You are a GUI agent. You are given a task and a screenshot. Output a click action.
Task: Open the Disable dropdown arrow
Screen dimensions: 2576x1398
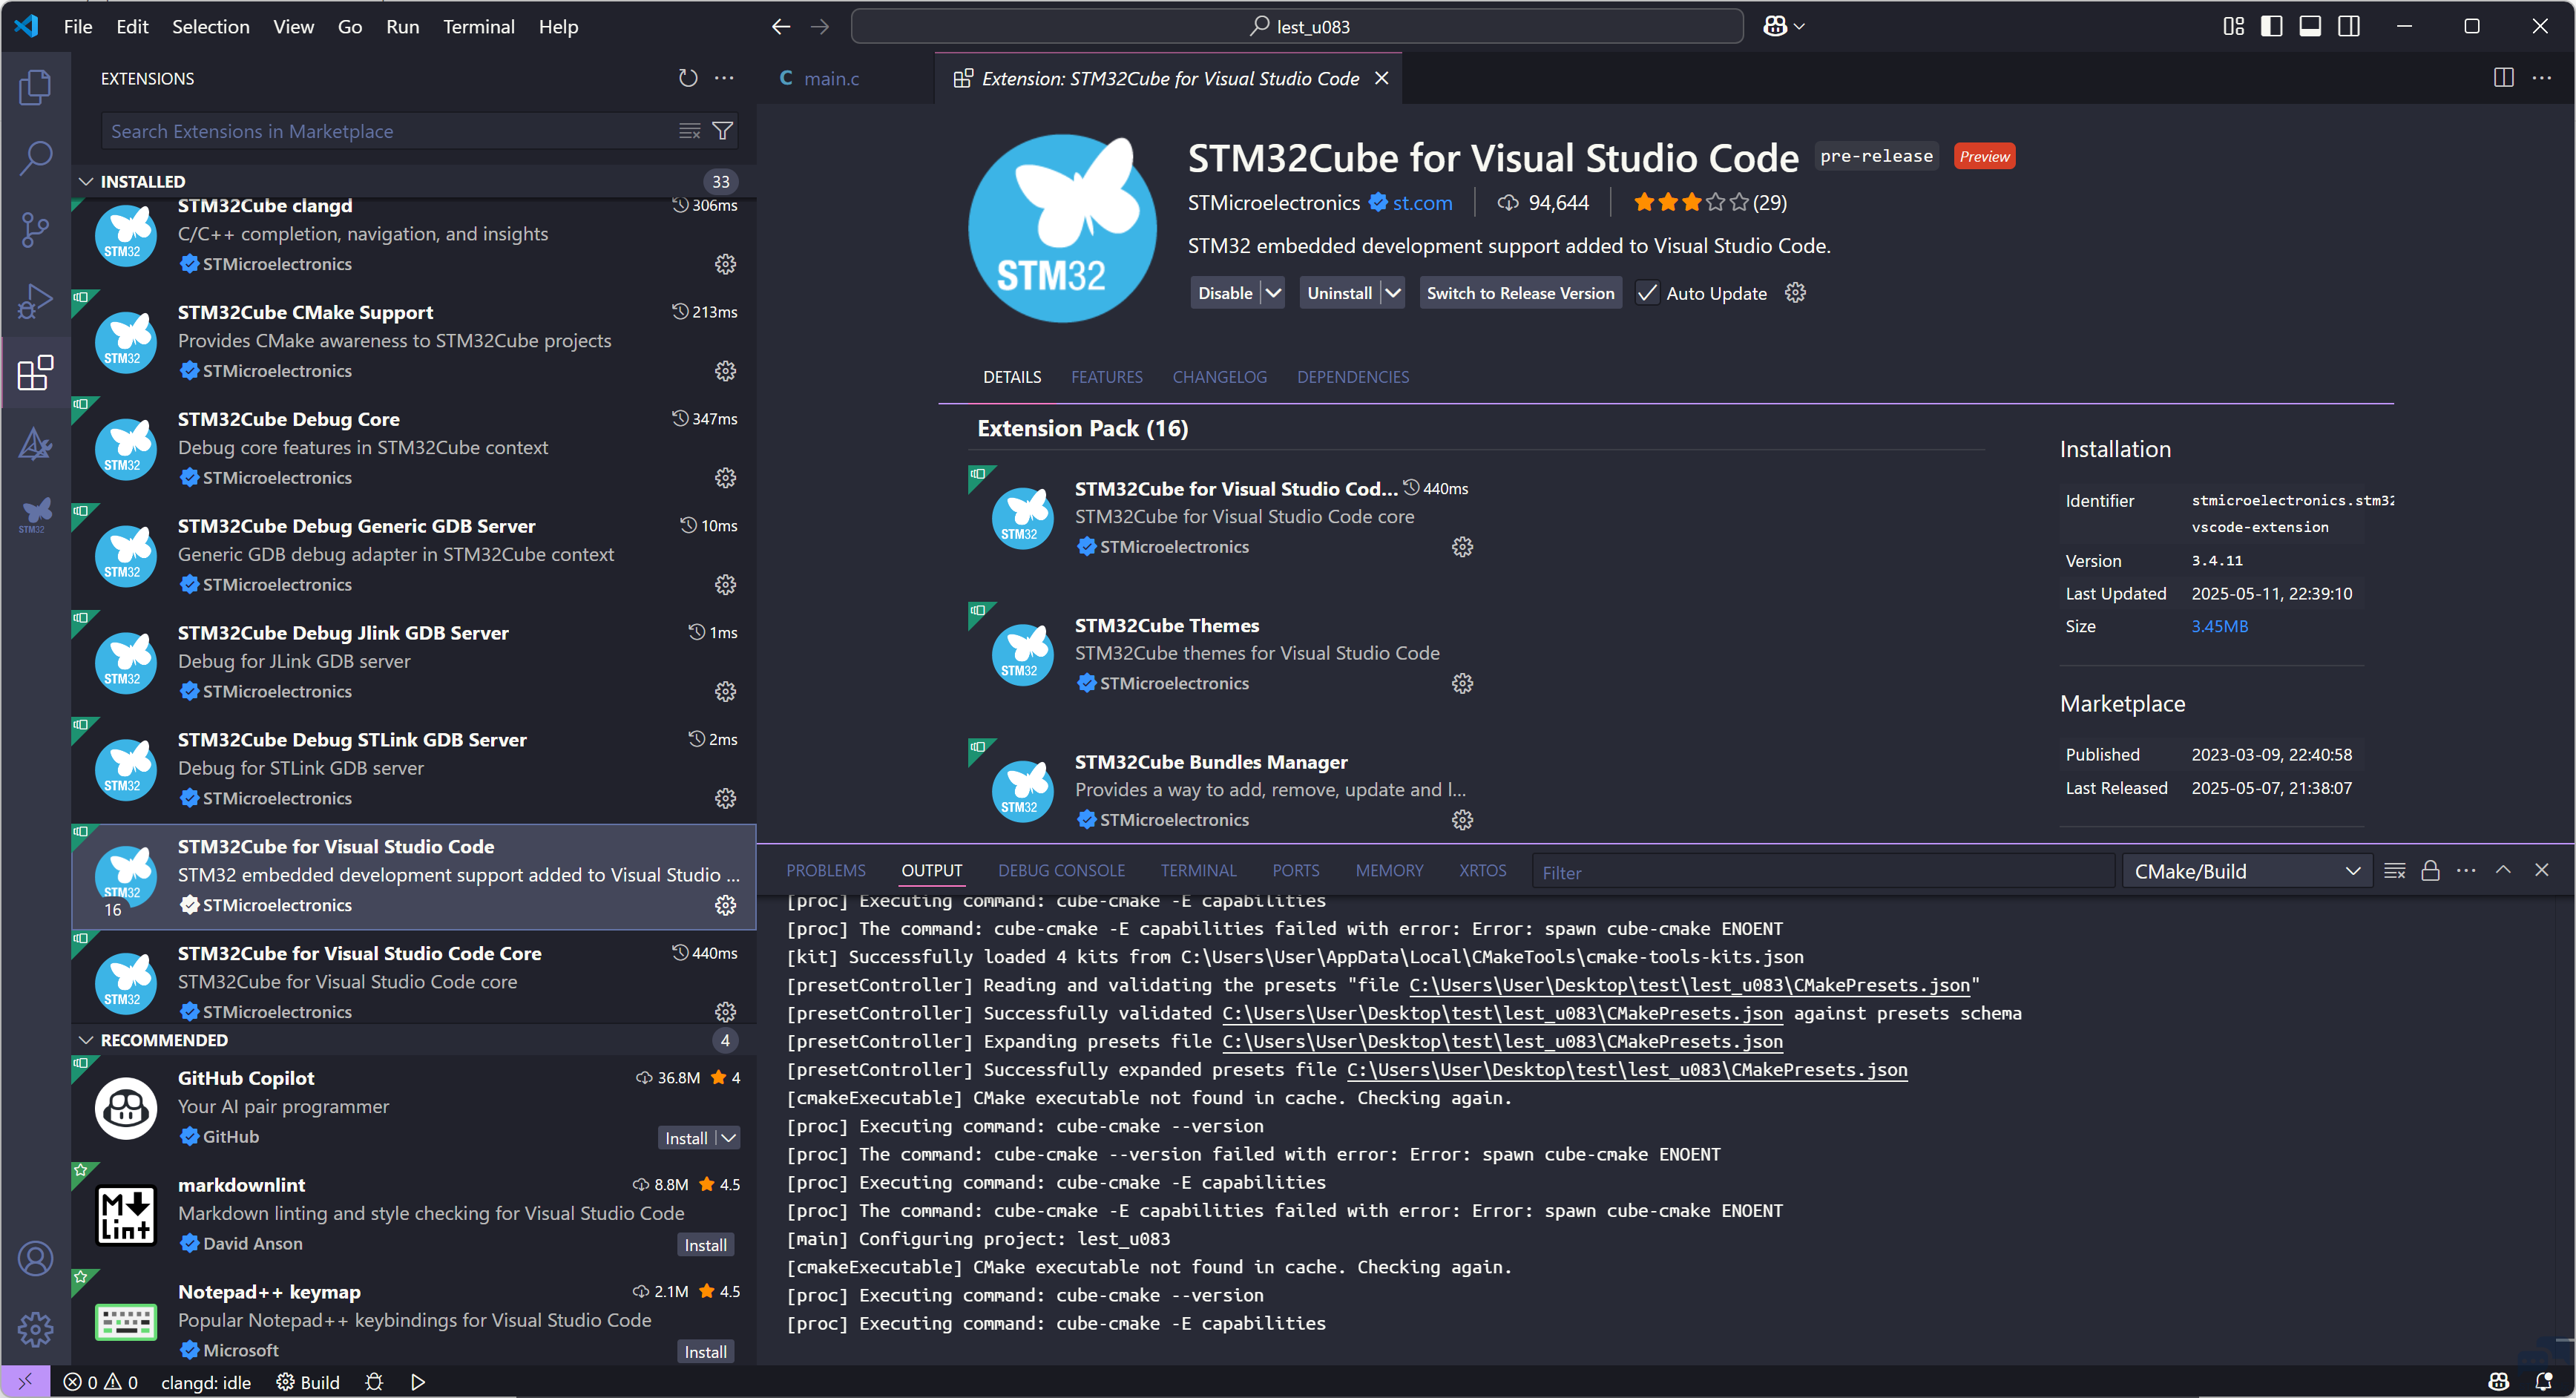pos(1274,293)
